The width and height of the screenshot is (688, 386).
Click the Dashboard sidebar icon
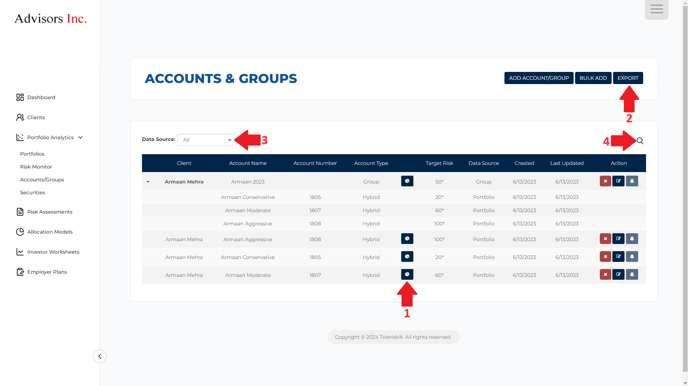pyautogui.click(x=20, y=97)
